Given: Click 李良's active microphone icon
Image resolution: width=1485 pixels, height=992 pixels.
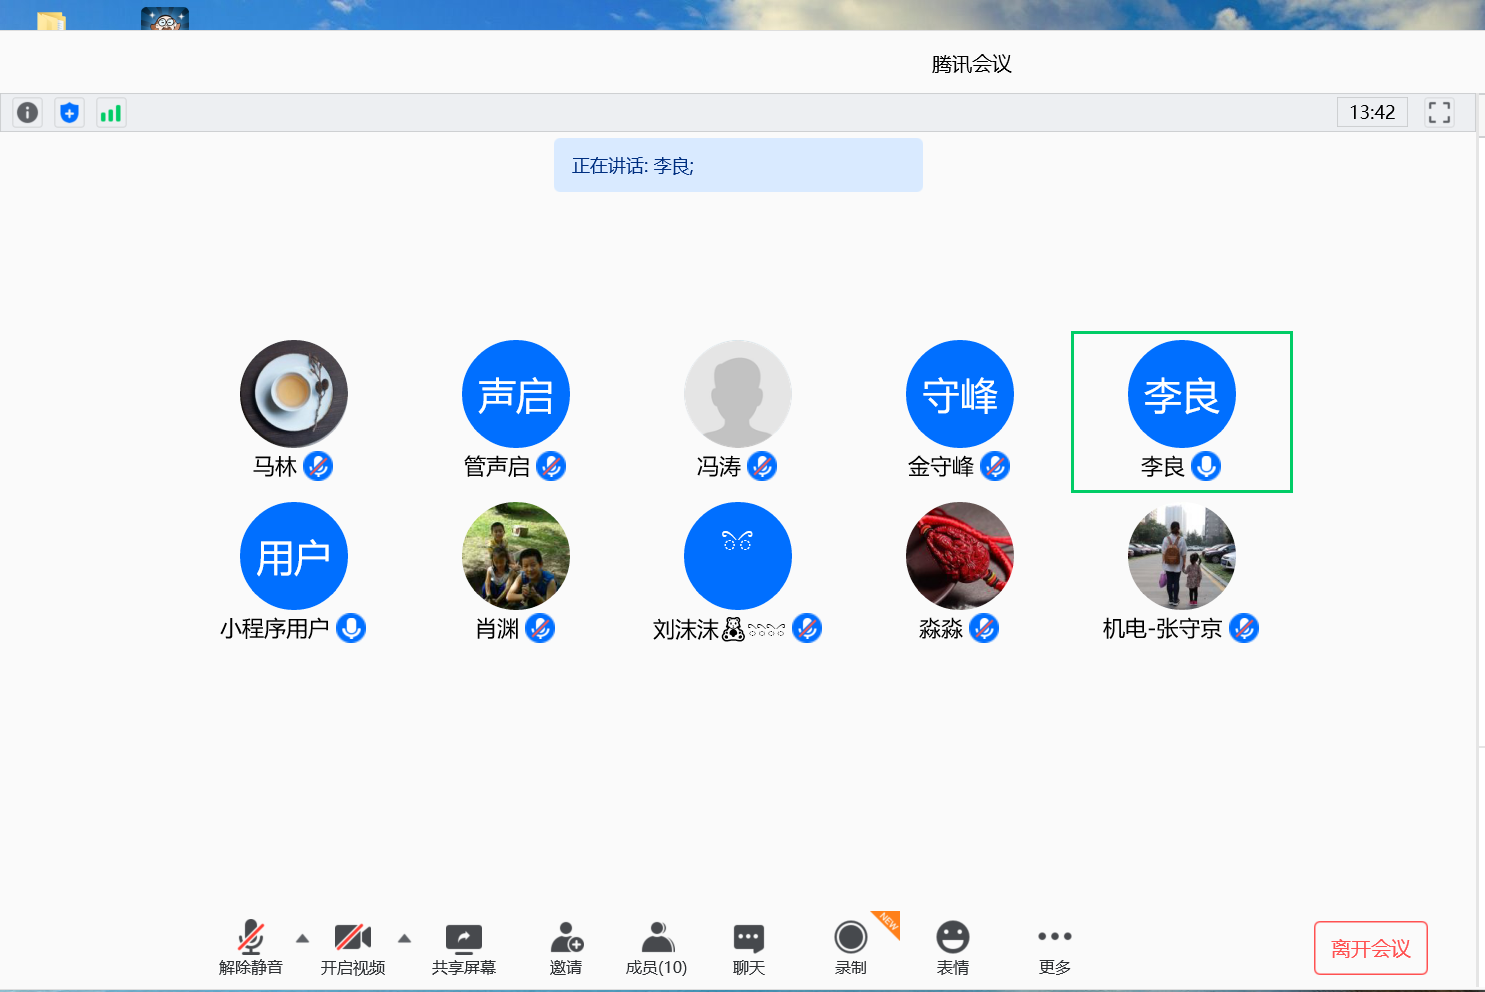Looking at the screenshot, I should tap(1206, 466).
